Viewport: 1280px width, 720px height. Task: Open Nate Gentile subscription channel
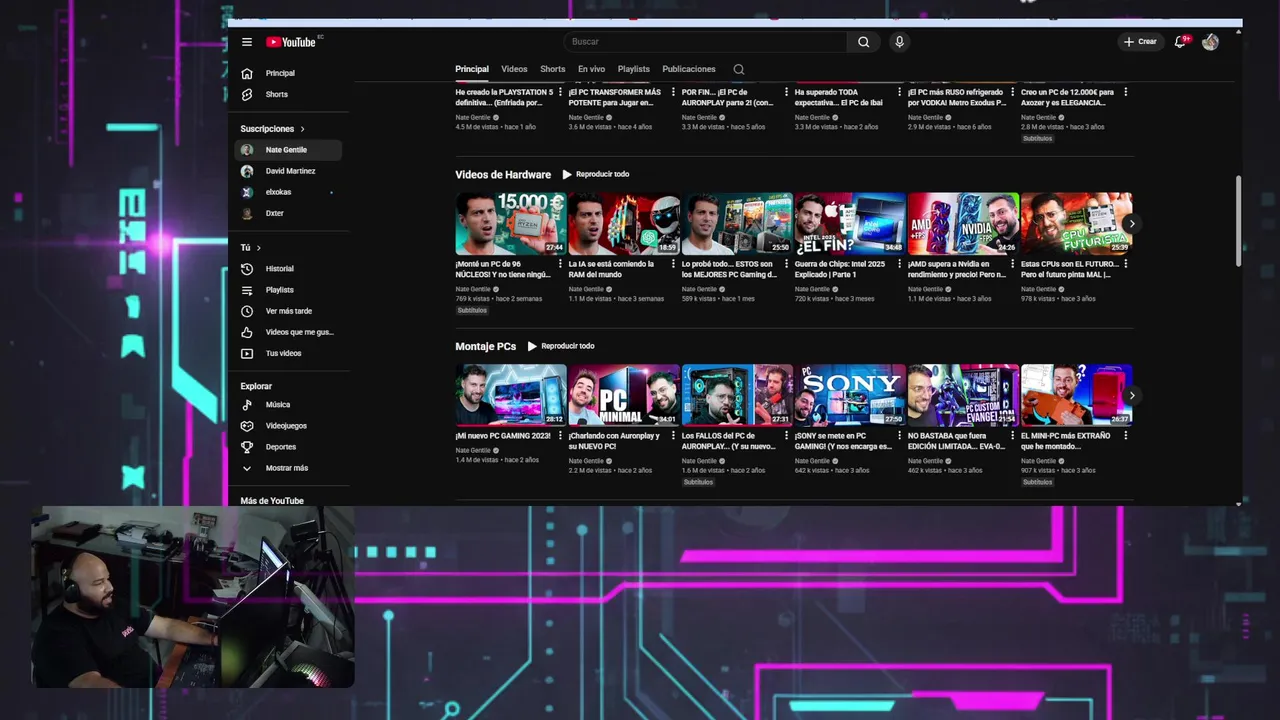click(x=288, y=150)
